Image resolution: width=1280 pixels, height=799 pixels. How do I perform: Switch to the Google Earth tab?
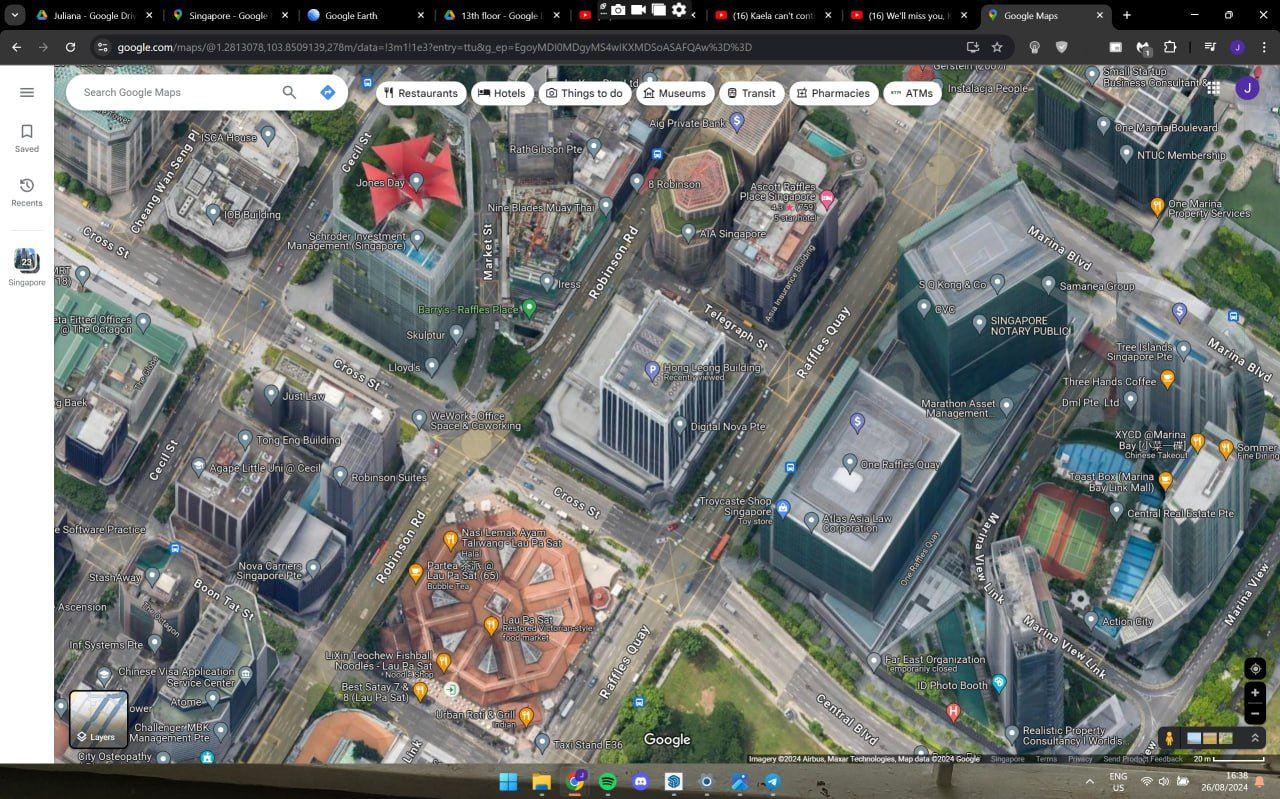pos(366,15)
